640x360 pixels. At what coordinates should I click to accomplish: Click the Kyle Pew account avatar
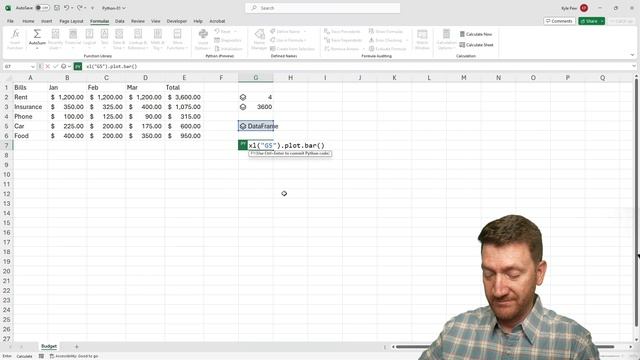click(584, 8)
